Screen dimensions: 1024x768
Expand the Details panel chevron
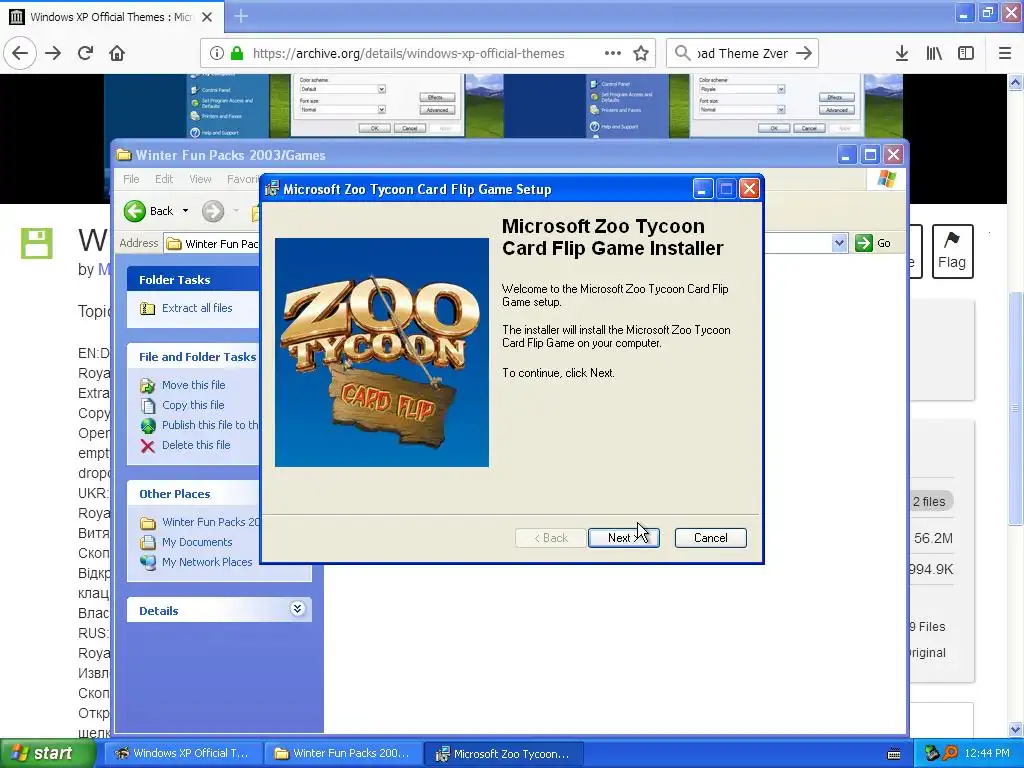click(x=297, y=609)
